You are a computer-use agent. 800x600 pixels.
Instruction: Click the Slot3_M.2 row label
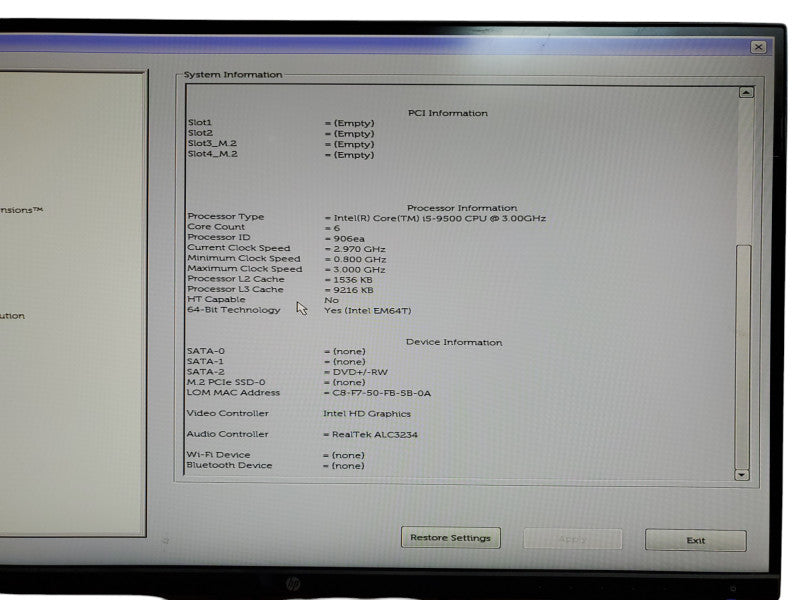[x=212, y=143]
